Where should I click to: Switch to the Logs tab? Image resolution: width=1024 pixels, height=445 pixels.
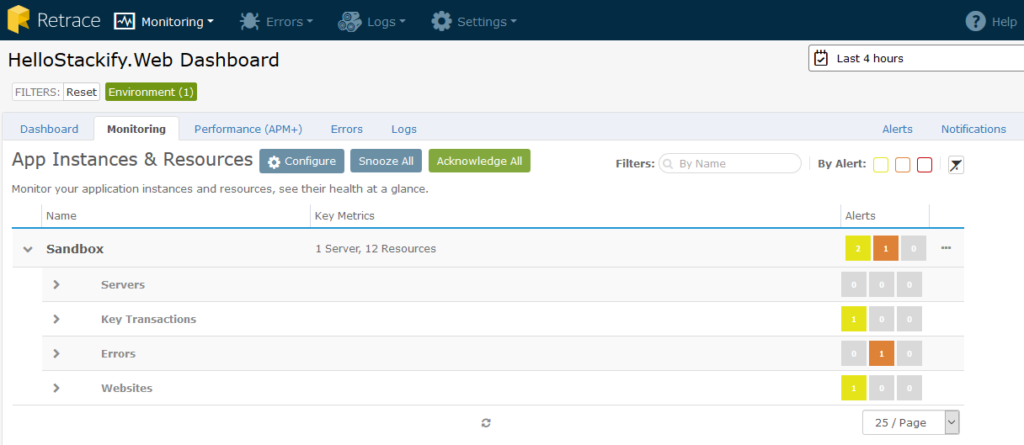(x=404, y=129)
